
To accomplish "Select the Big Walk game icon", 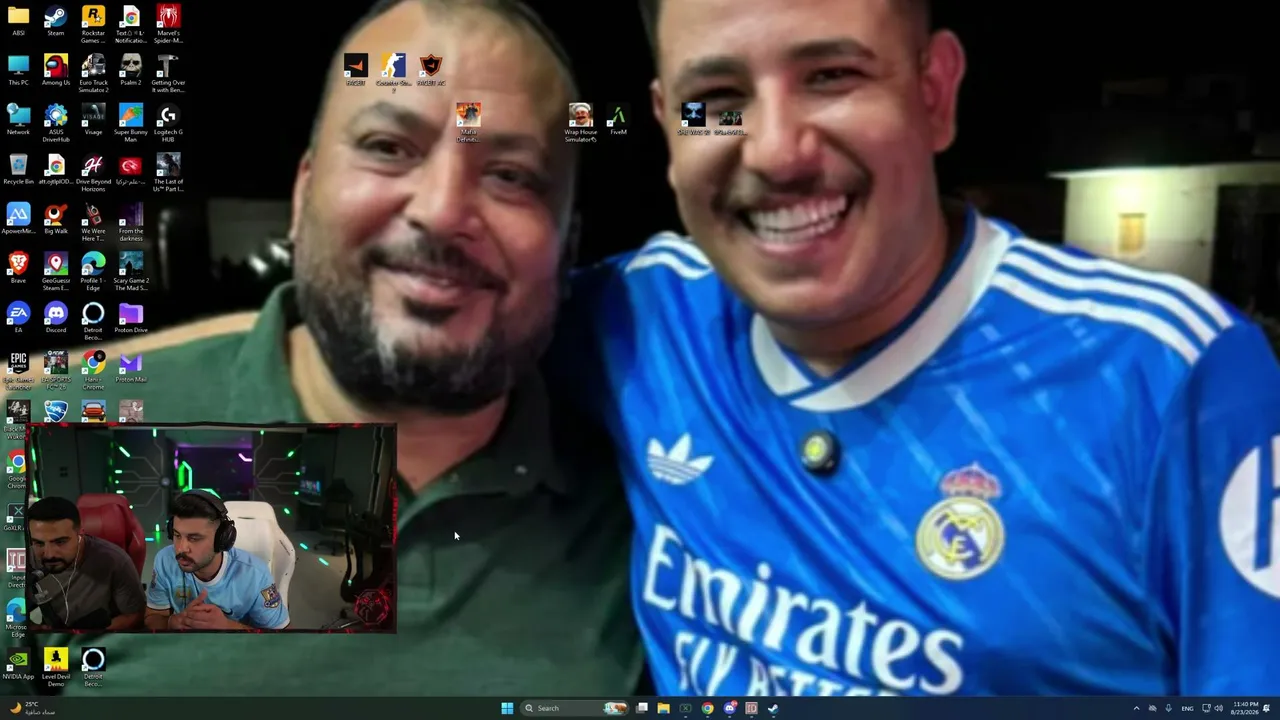I will [56, 219].
